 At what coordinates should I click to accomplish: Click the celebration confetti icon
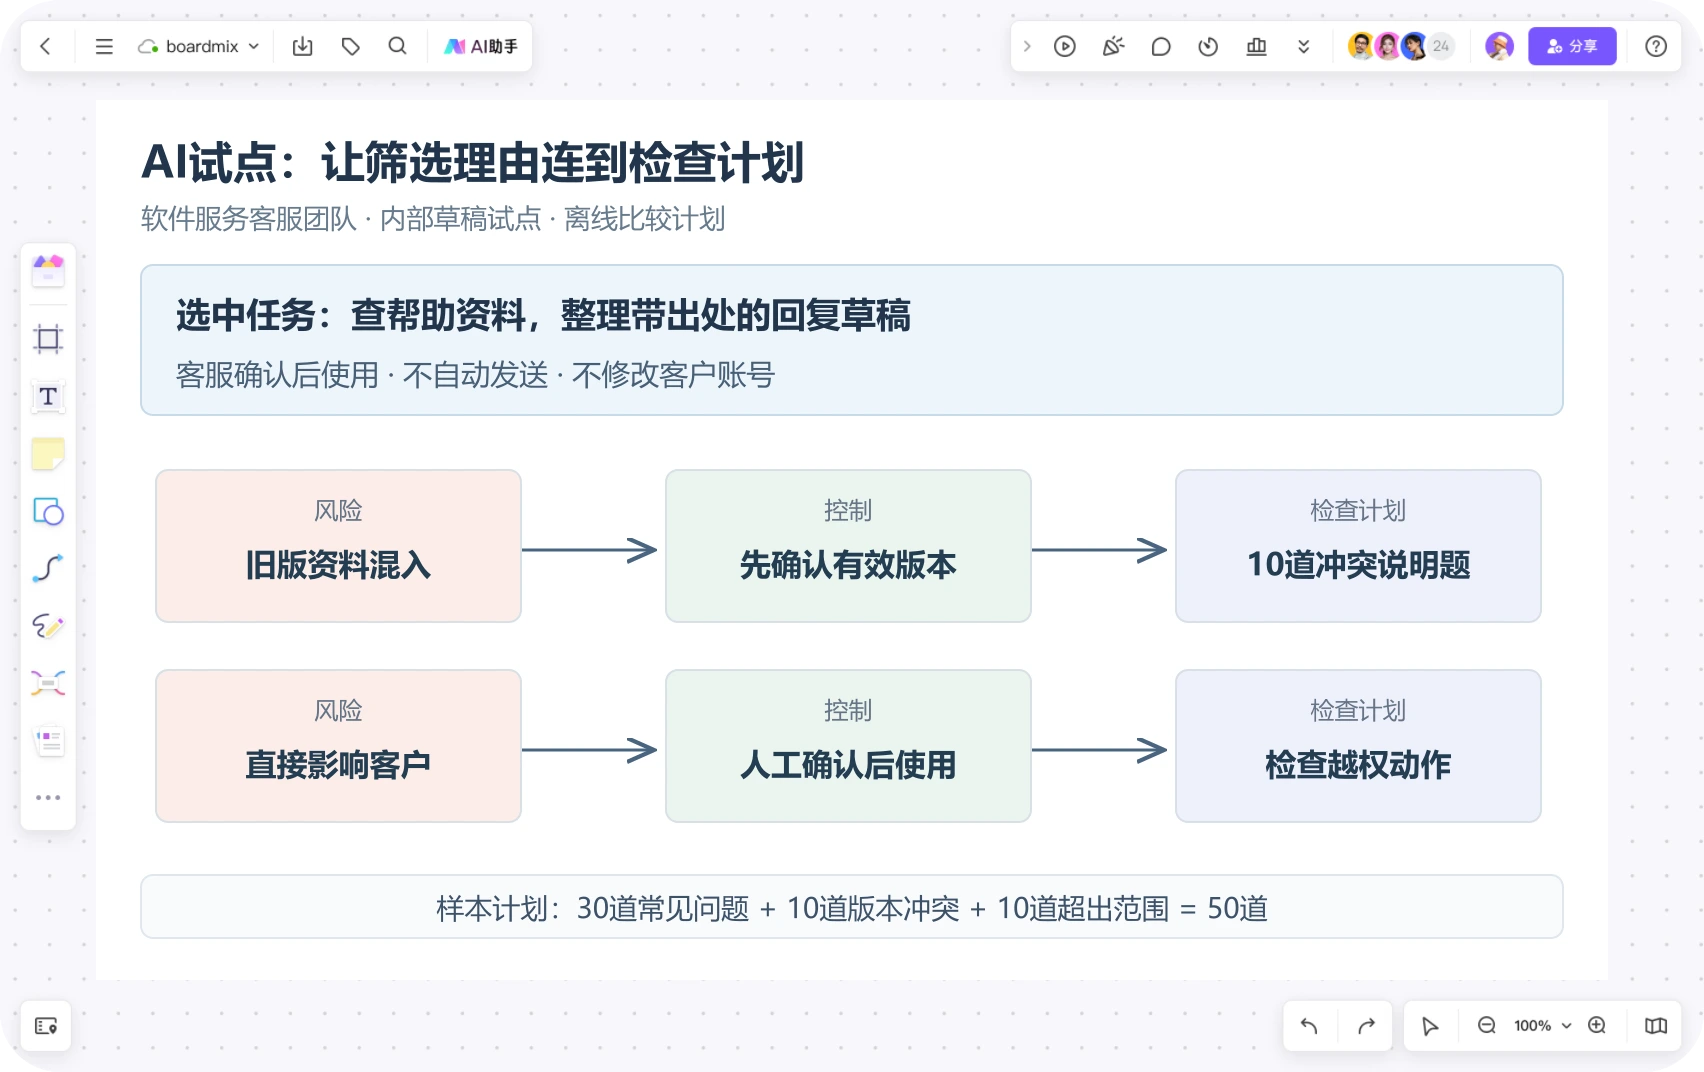coord(1113,46)
